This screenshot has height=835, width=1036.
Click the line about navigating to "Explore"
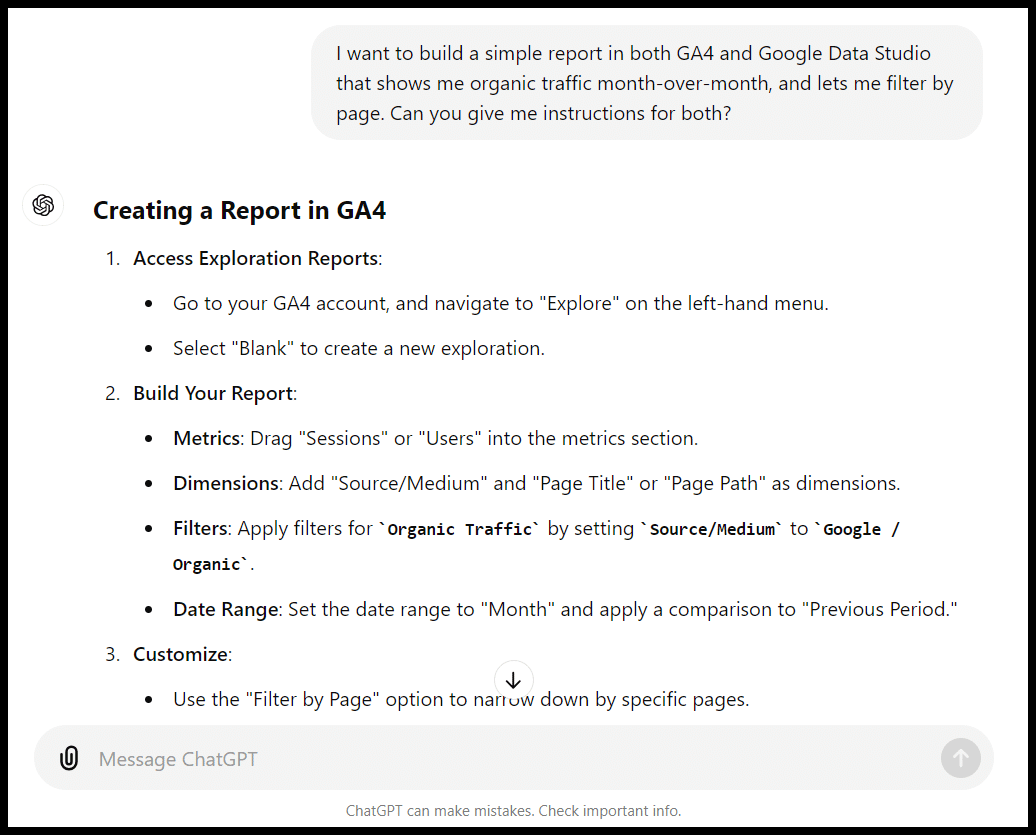(500, 303)
